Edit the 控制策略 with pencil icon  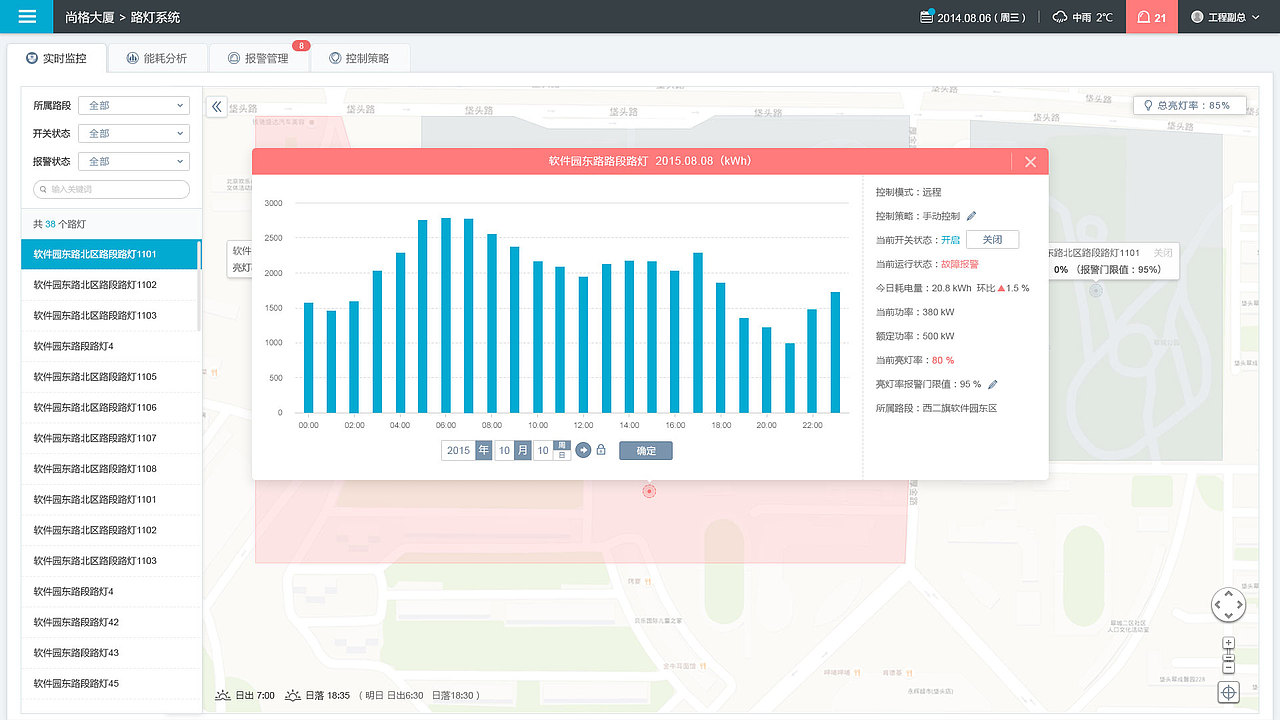tap(971, 216)
